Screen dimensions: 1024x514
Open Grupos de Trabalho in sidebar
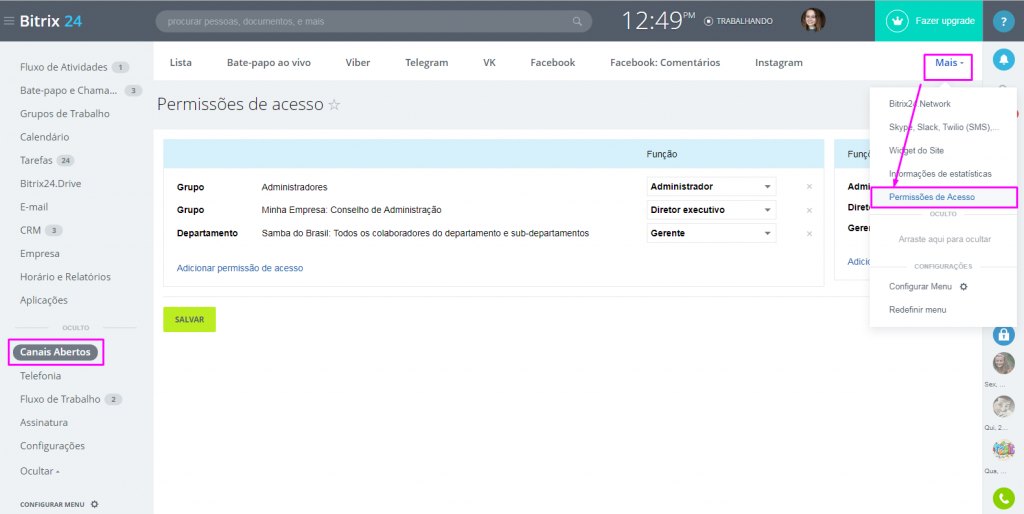65,114
